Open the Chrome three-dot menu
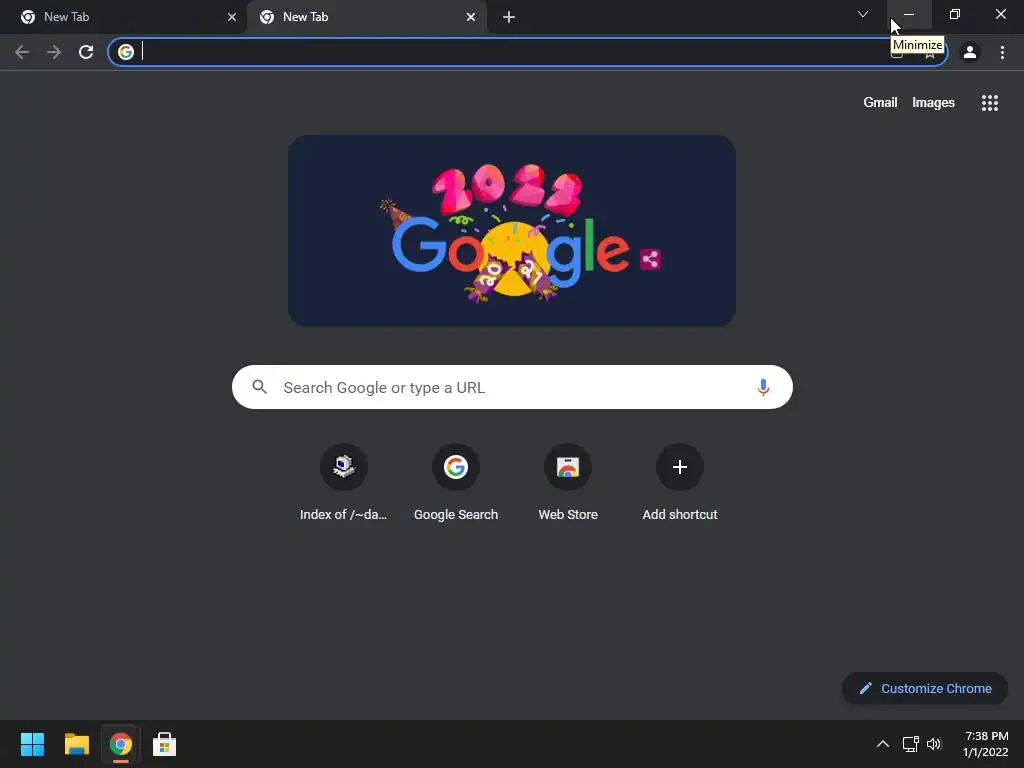 click(x=1002, y=52)
